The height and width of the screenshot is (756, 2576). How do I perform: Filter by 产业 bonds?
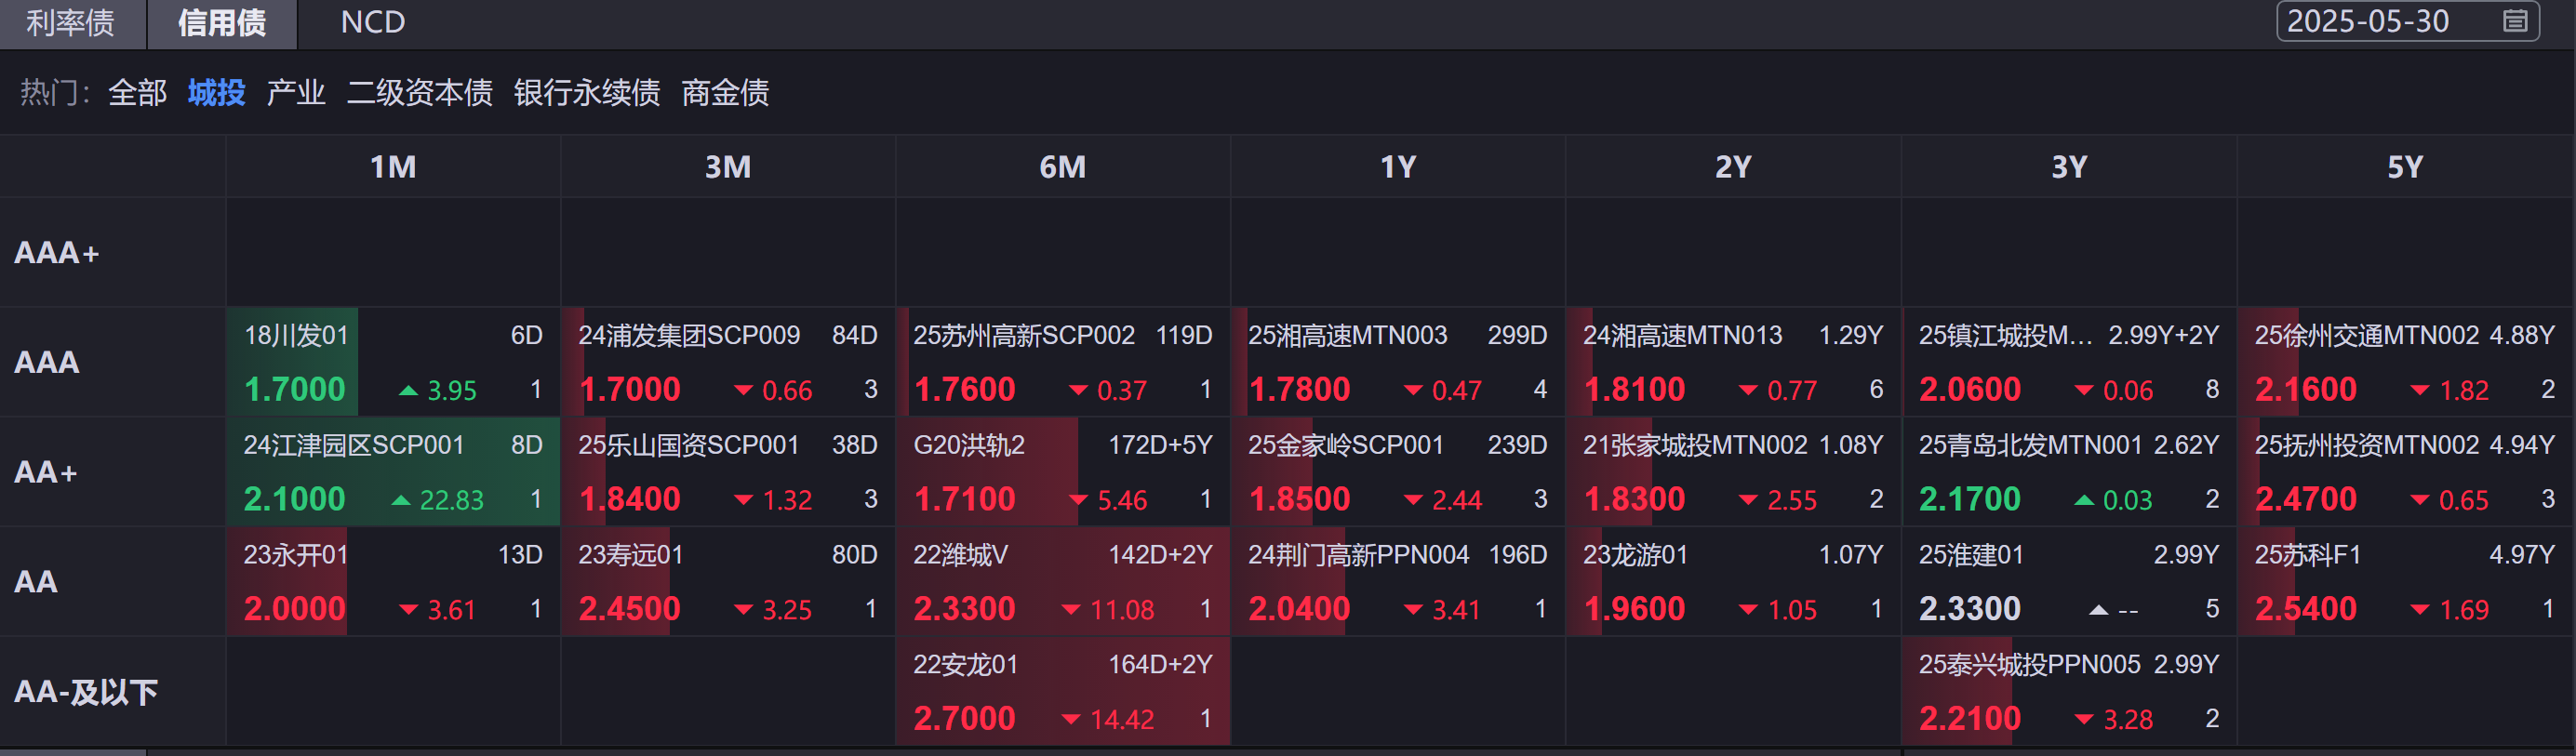point(296,93)
